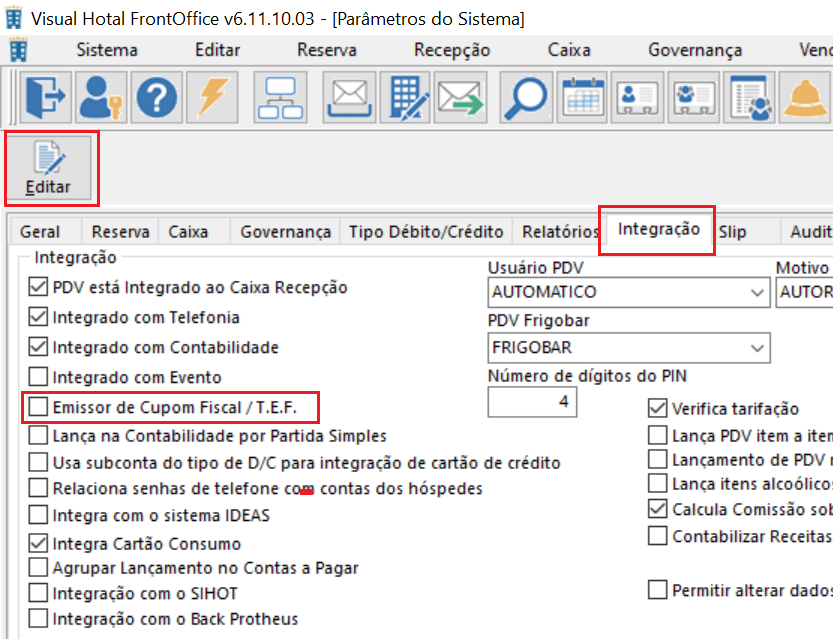Enable Integração com o SIHOT
The height and width of the screenshot is (639, 833).
(38, 593)
